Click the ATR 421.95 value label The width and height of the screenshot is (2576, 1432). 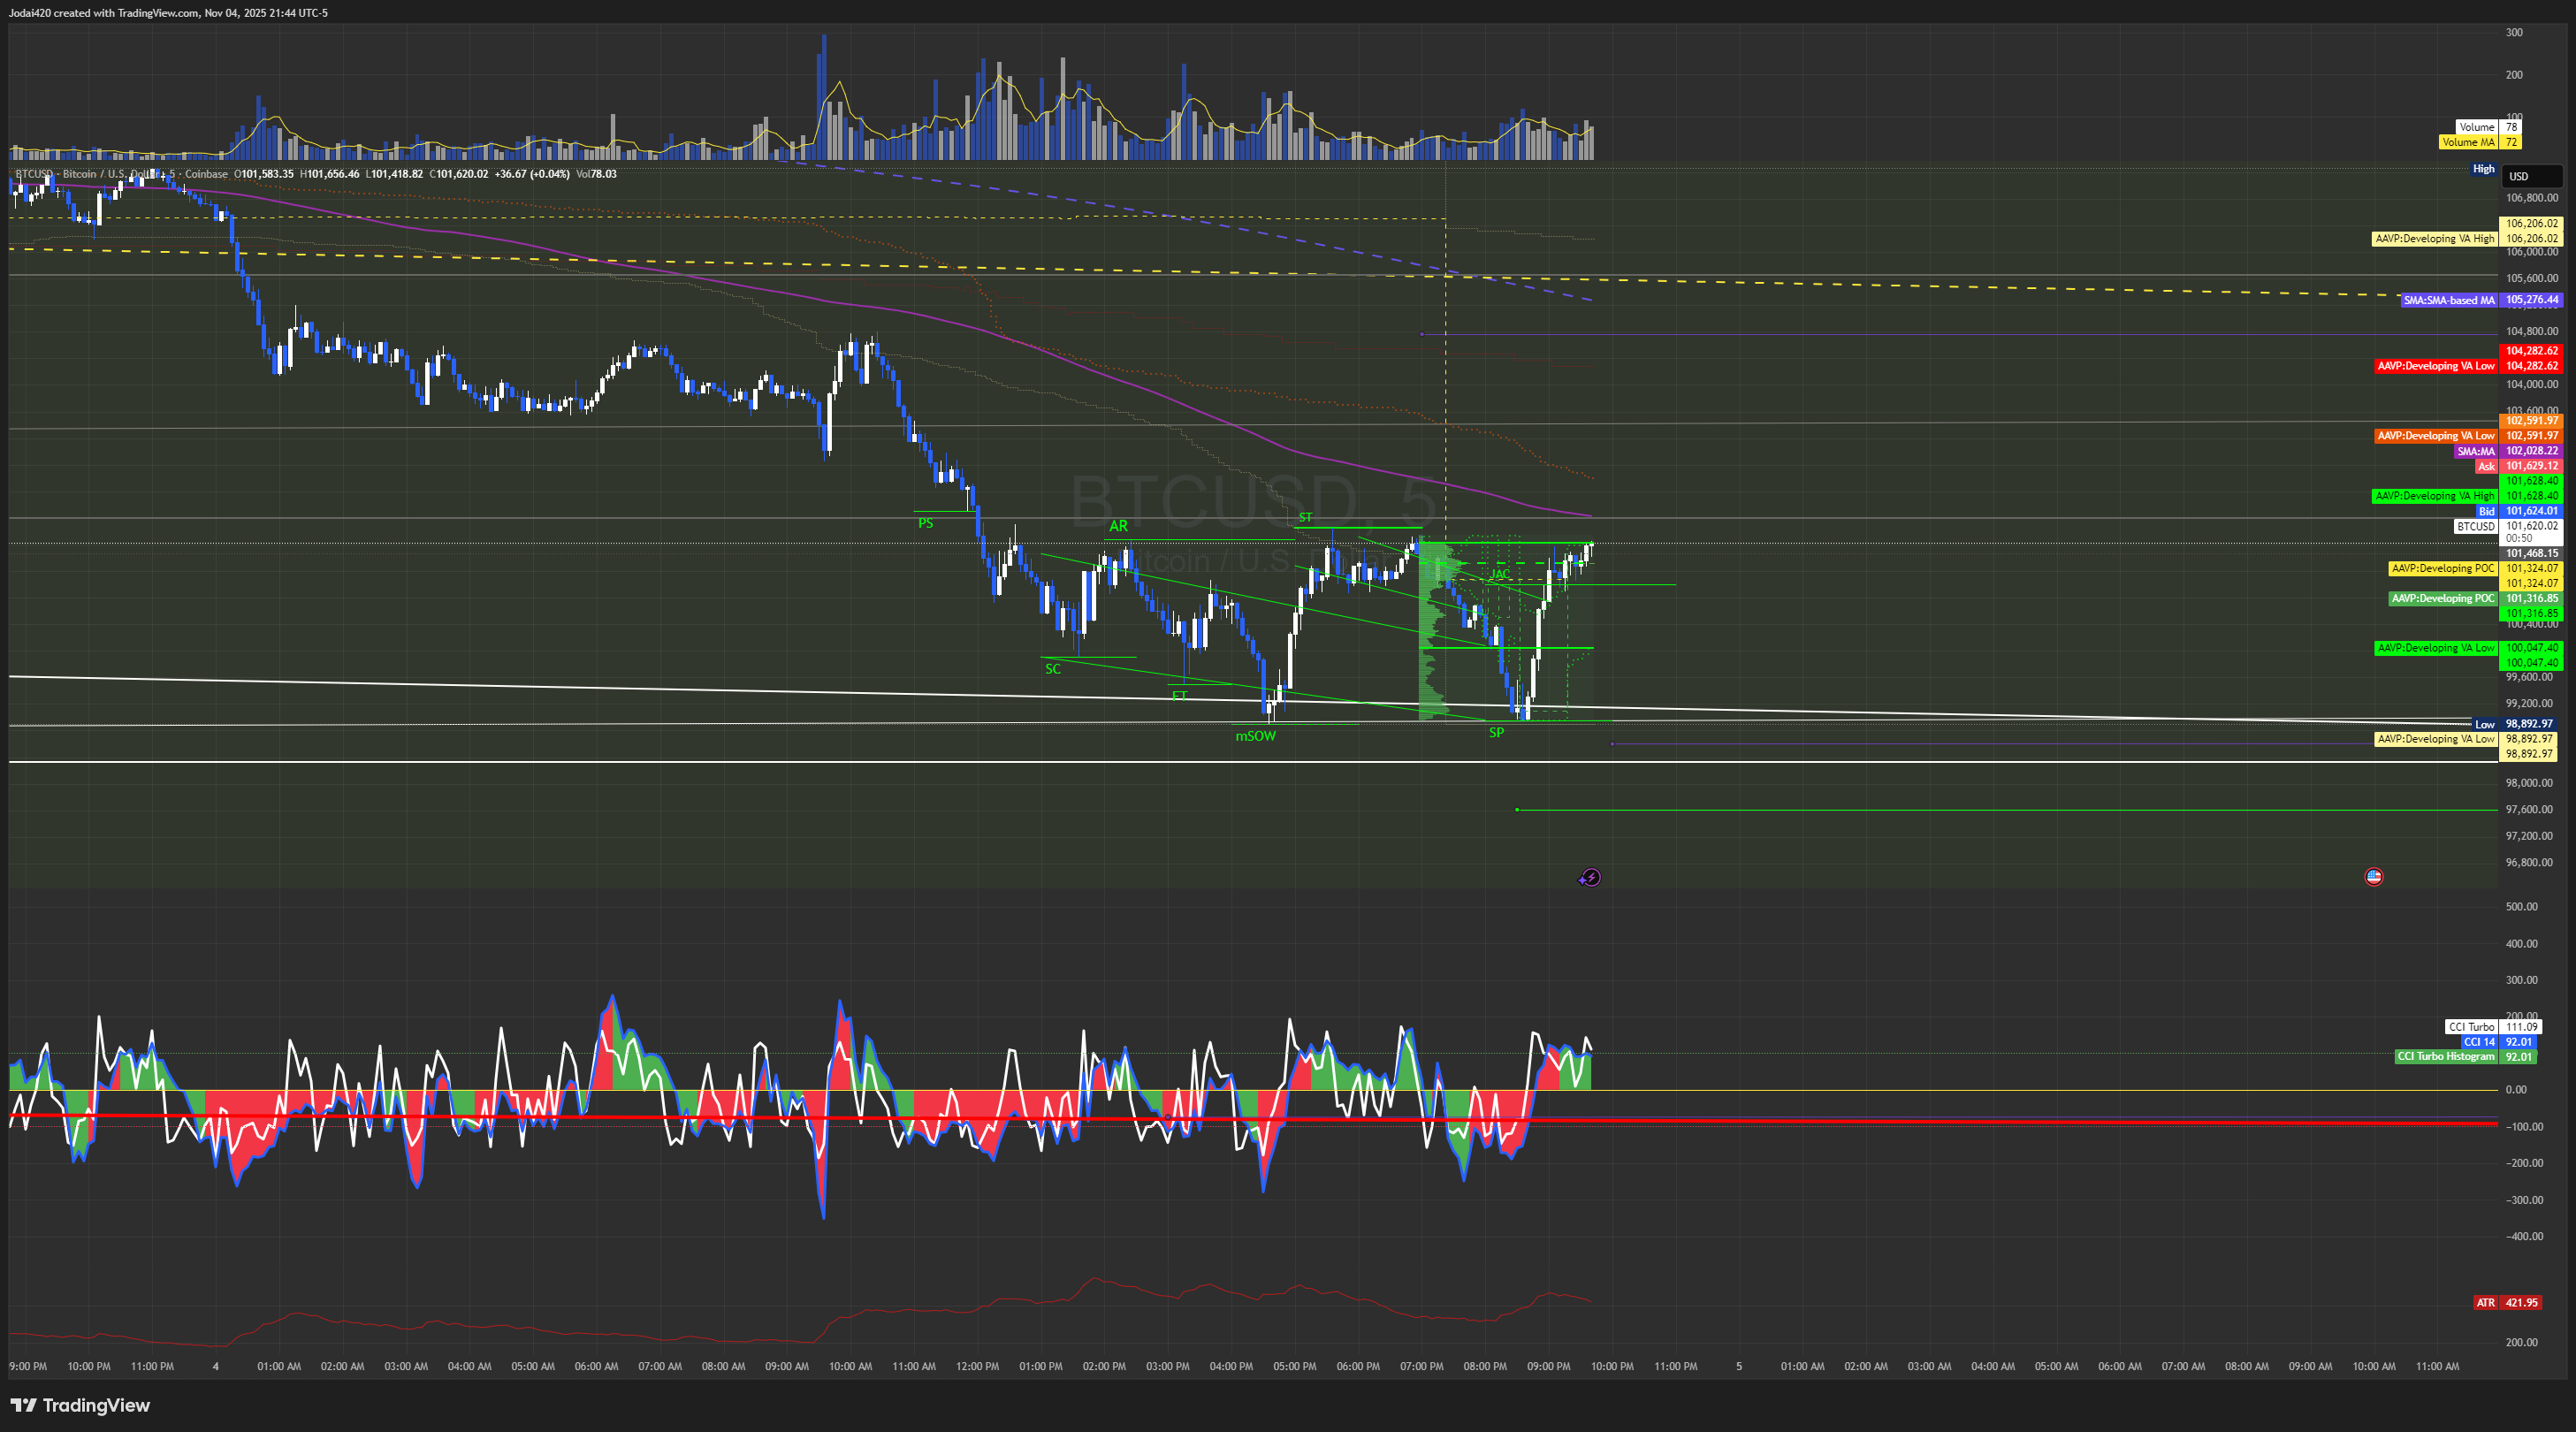click(2520, 1303)
